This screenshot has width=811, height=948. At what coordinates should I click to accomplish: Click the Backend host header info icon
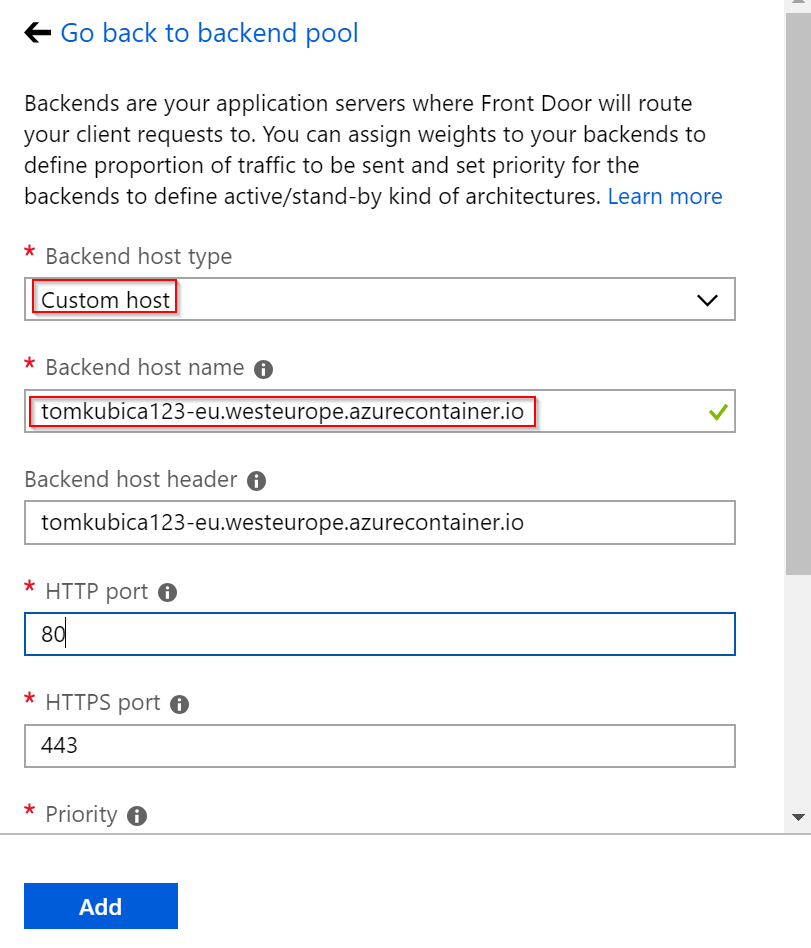point(256,481)
